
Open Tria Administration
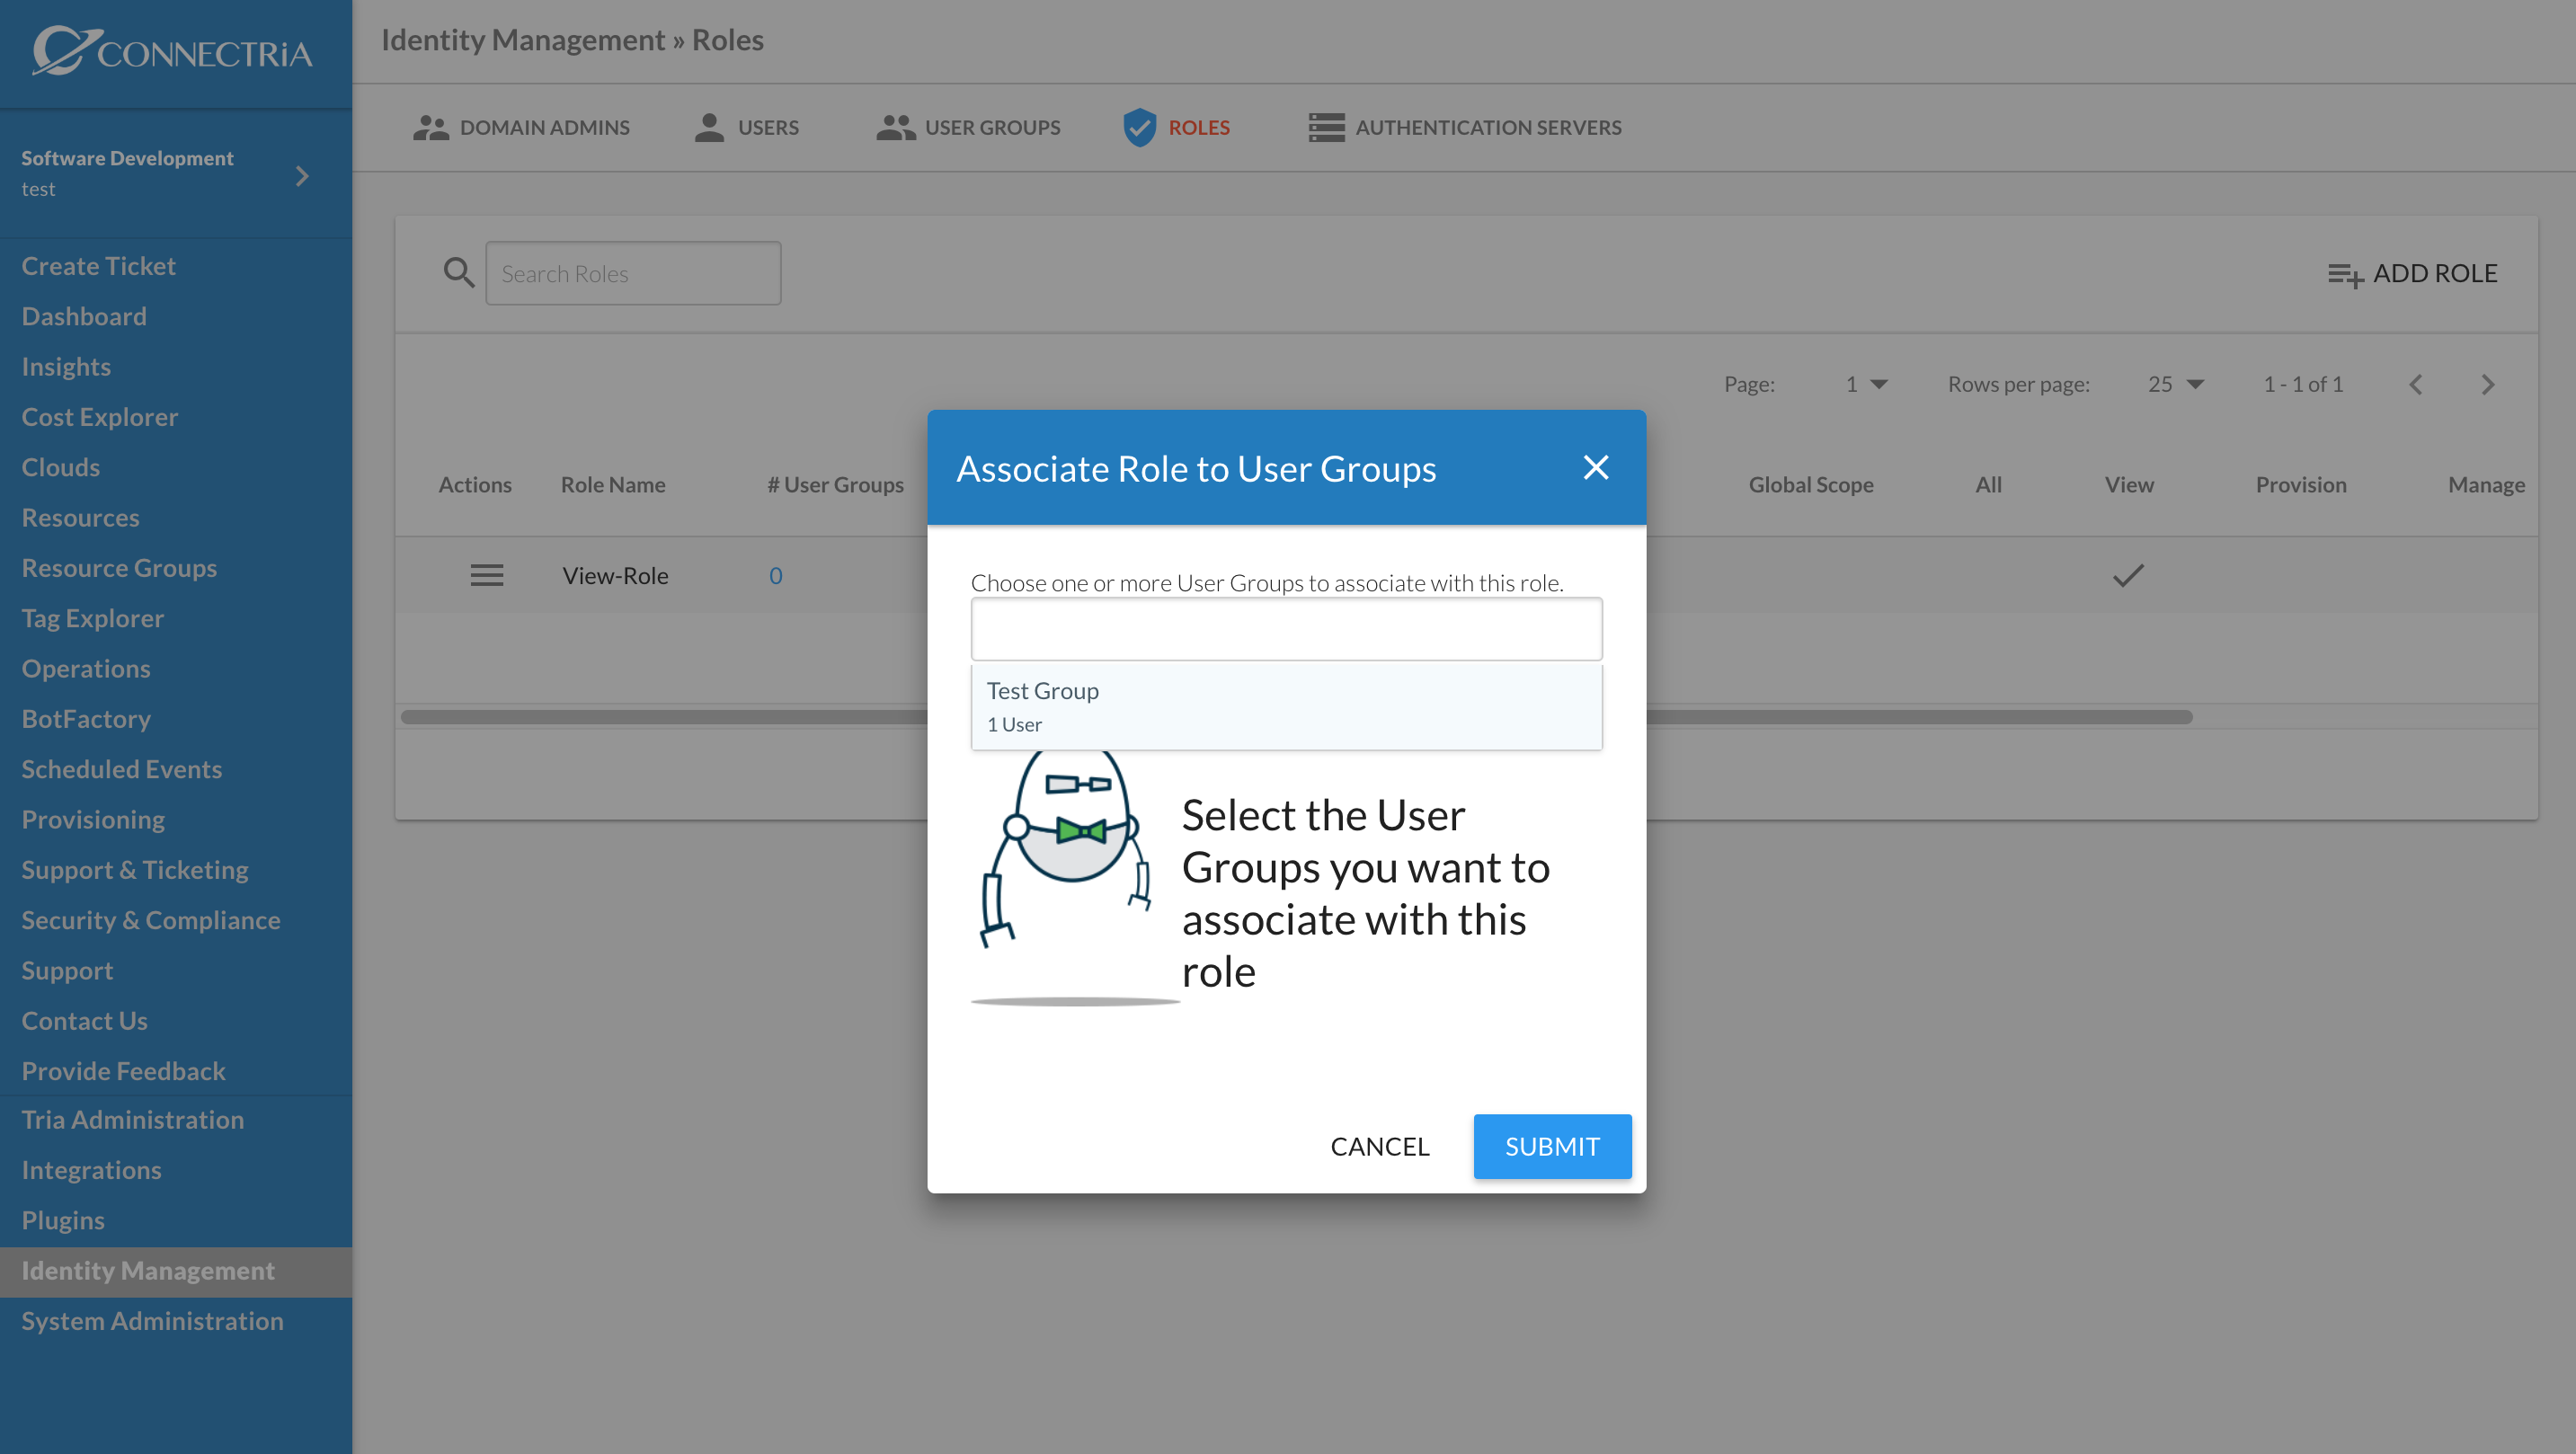pyautogui.click(x=133, y=1120)
